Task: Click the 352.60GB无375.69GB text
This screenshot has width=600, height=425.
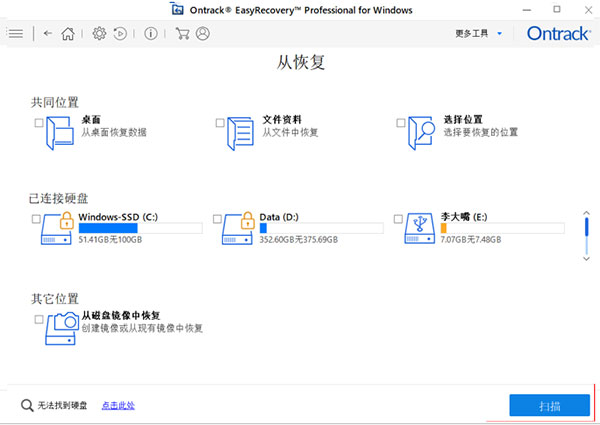Action: (x=298, y=240)
